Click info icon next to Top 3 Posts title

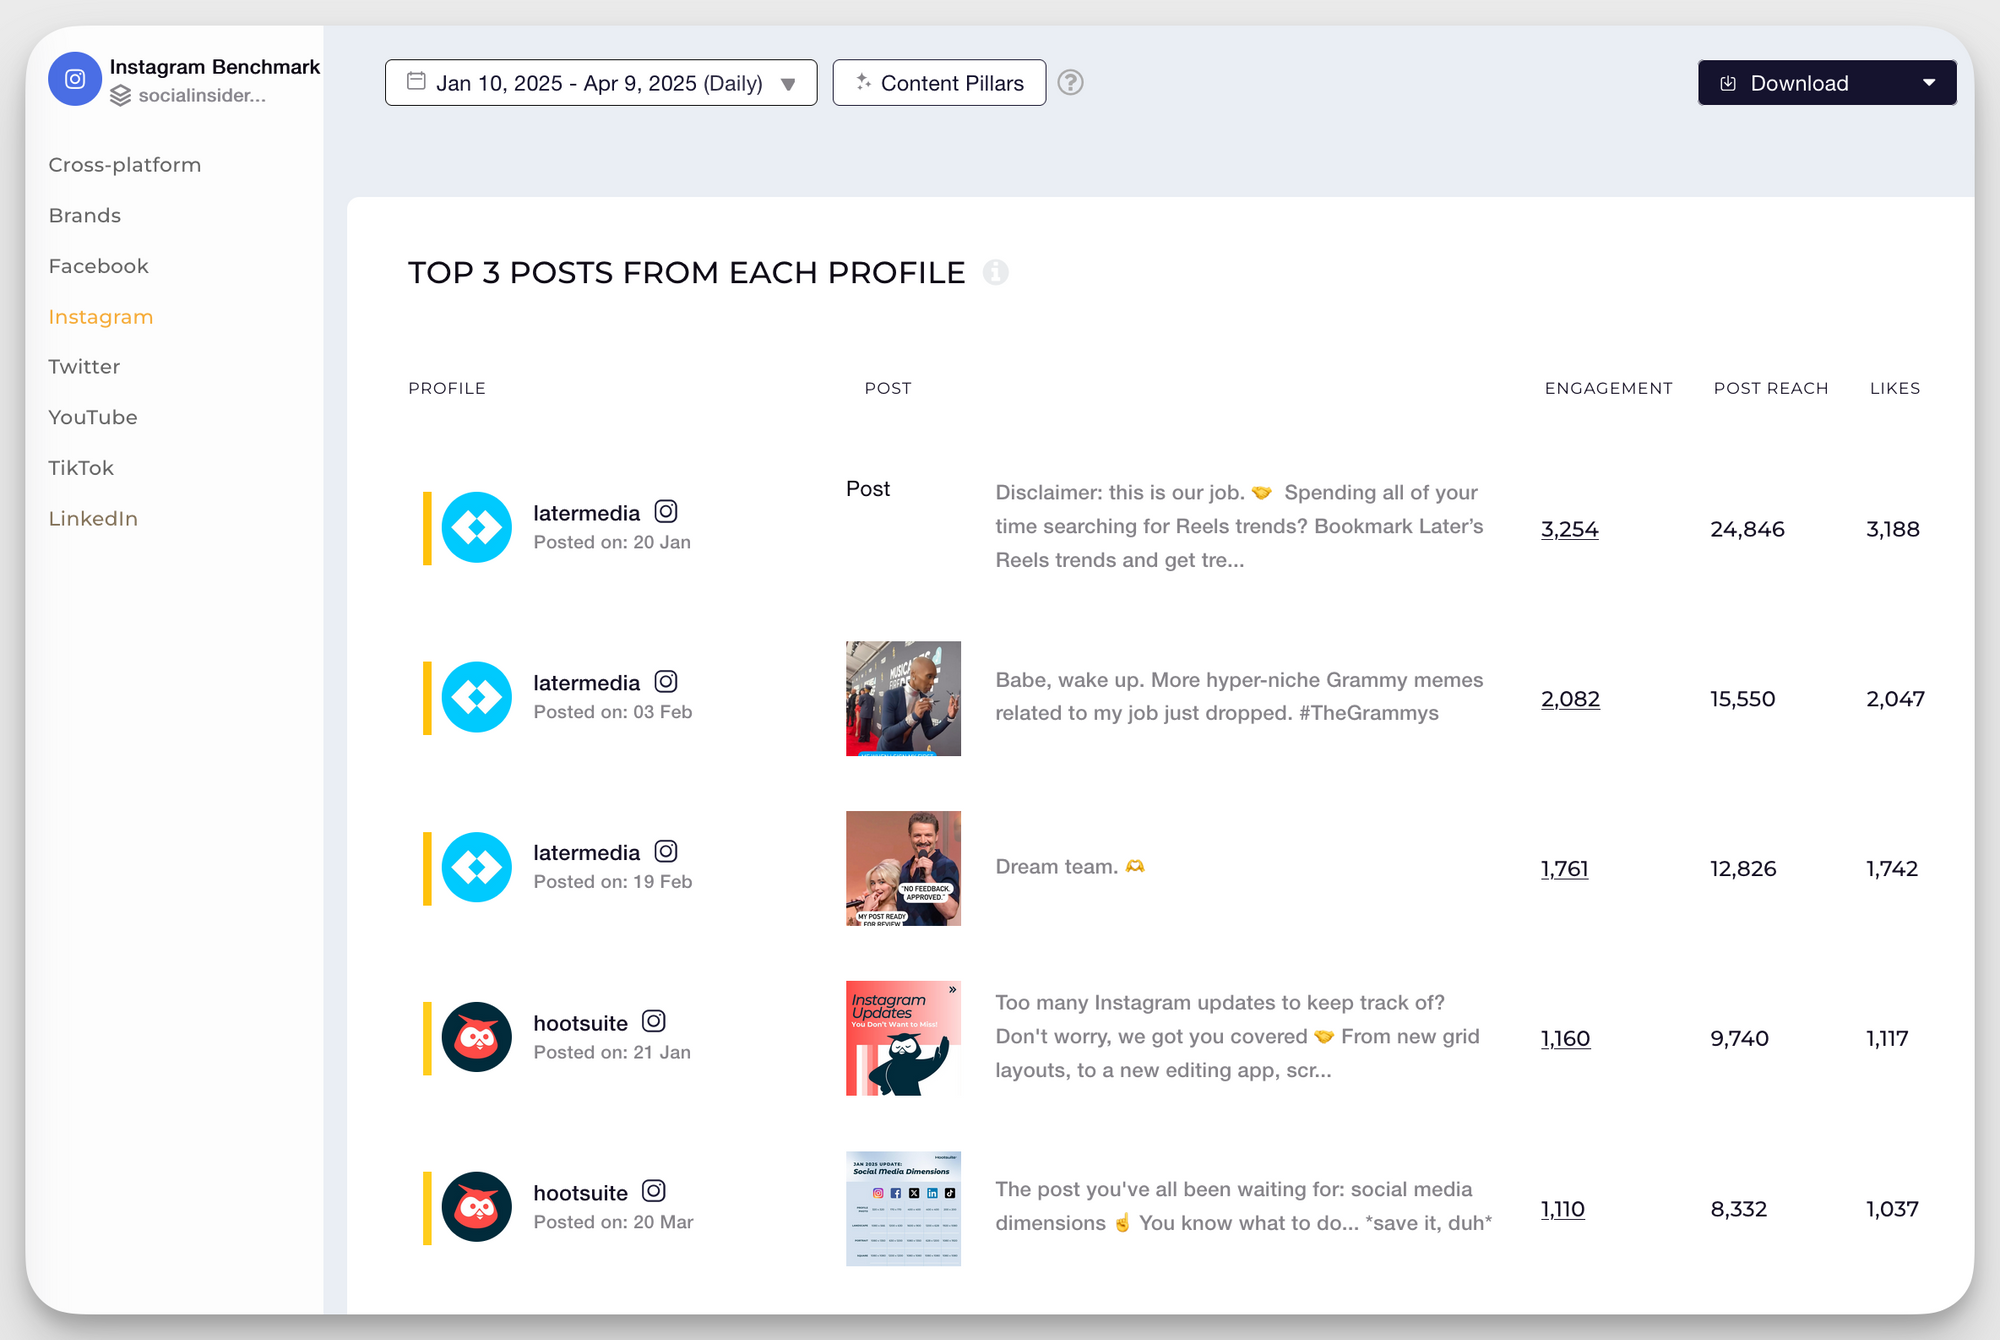click(995, 272)
